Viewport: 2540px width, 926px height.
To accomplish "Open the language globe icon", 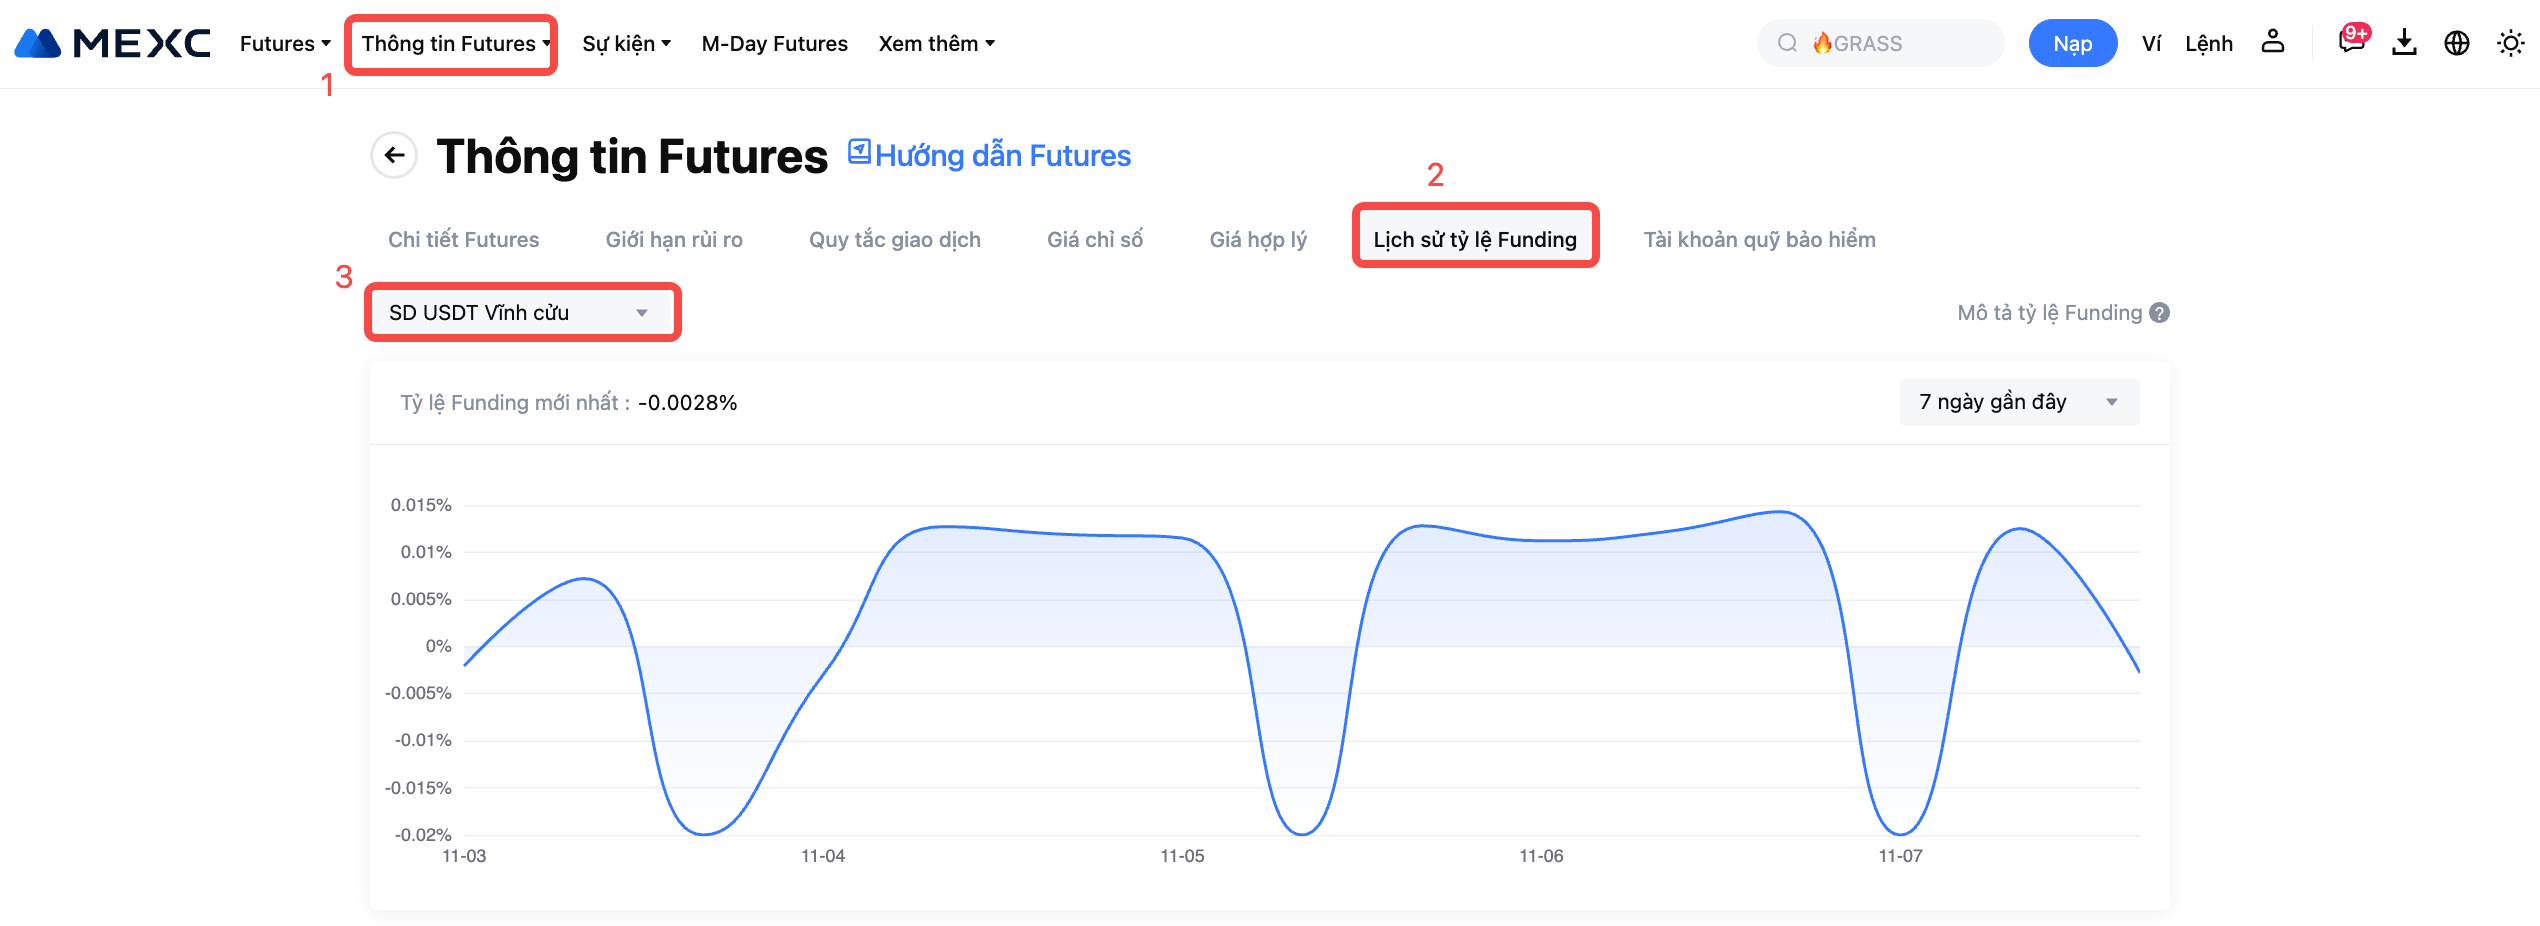I will [2457, 43].
